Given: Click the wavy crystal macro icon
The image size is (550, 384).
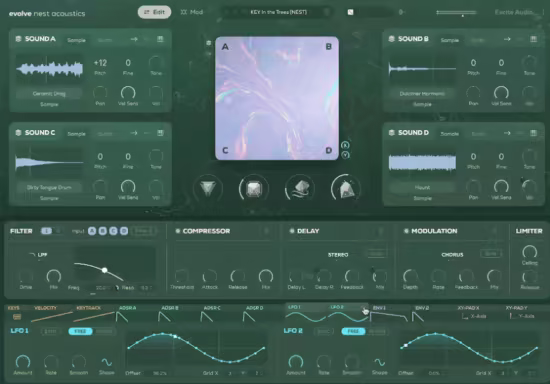Looking at the screenshot, I should tap(300, 188).
